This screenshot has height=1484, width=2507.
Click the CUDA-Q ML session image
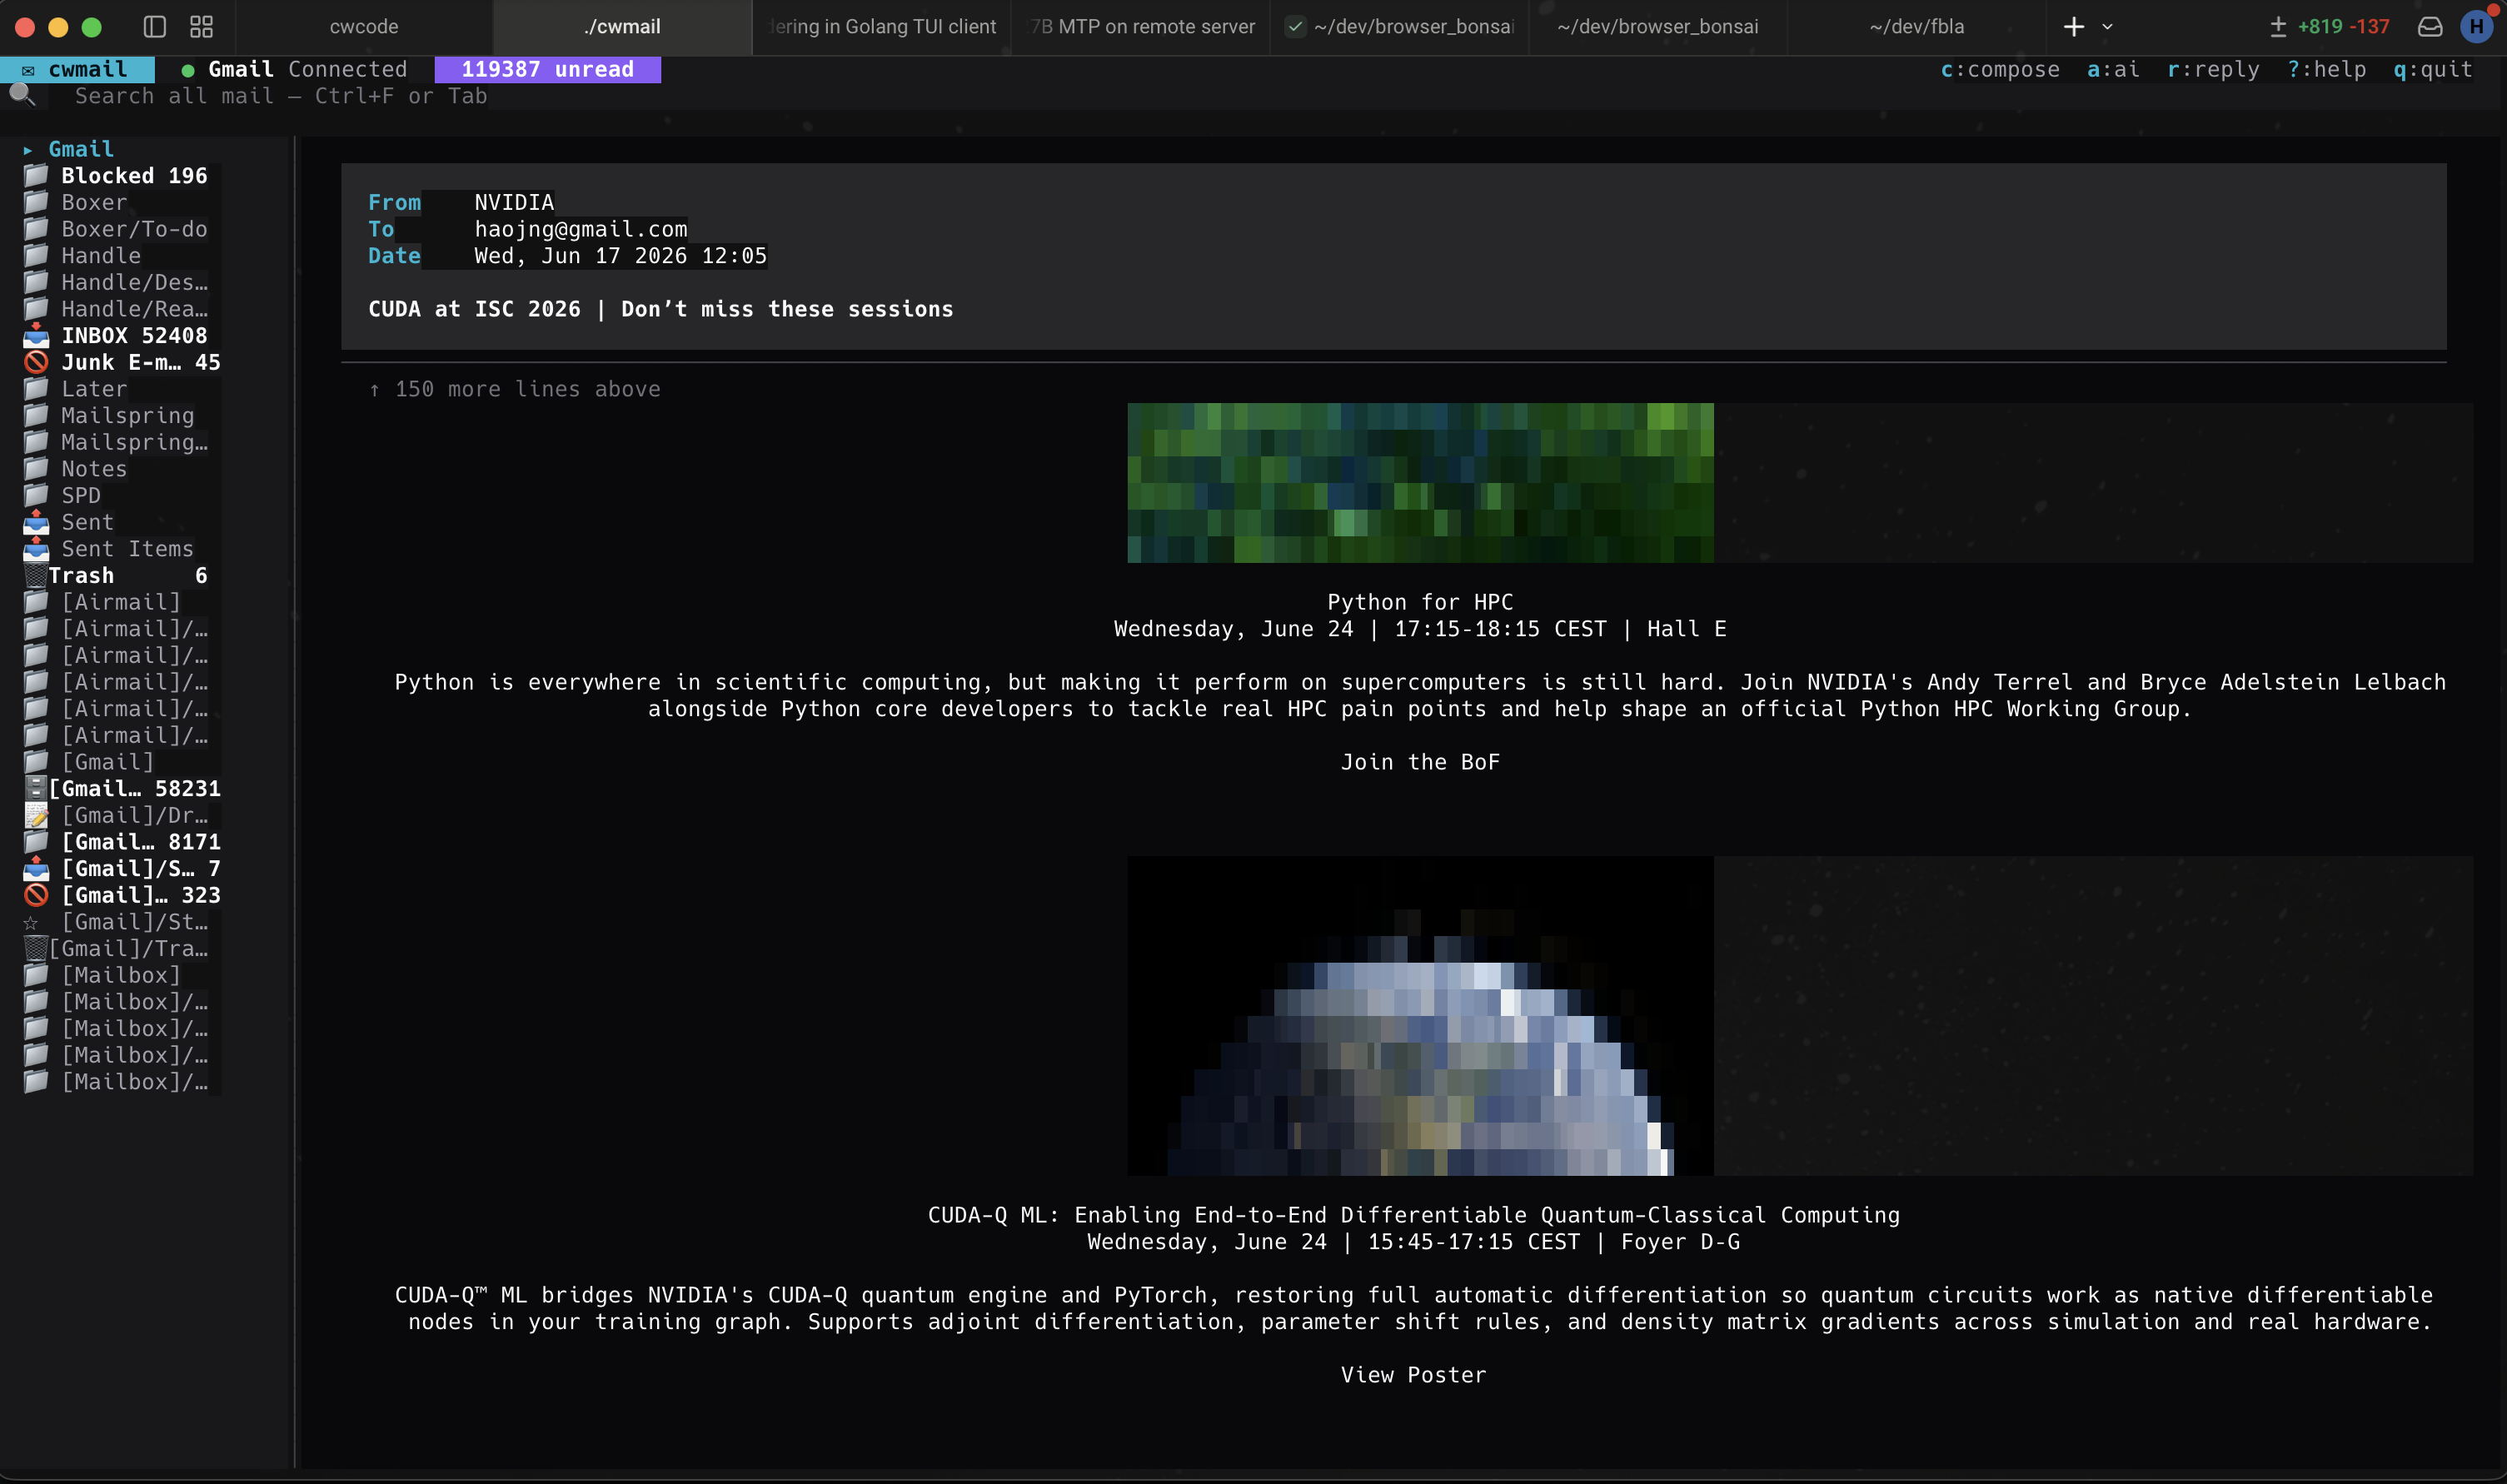tap(1420, 1016)
